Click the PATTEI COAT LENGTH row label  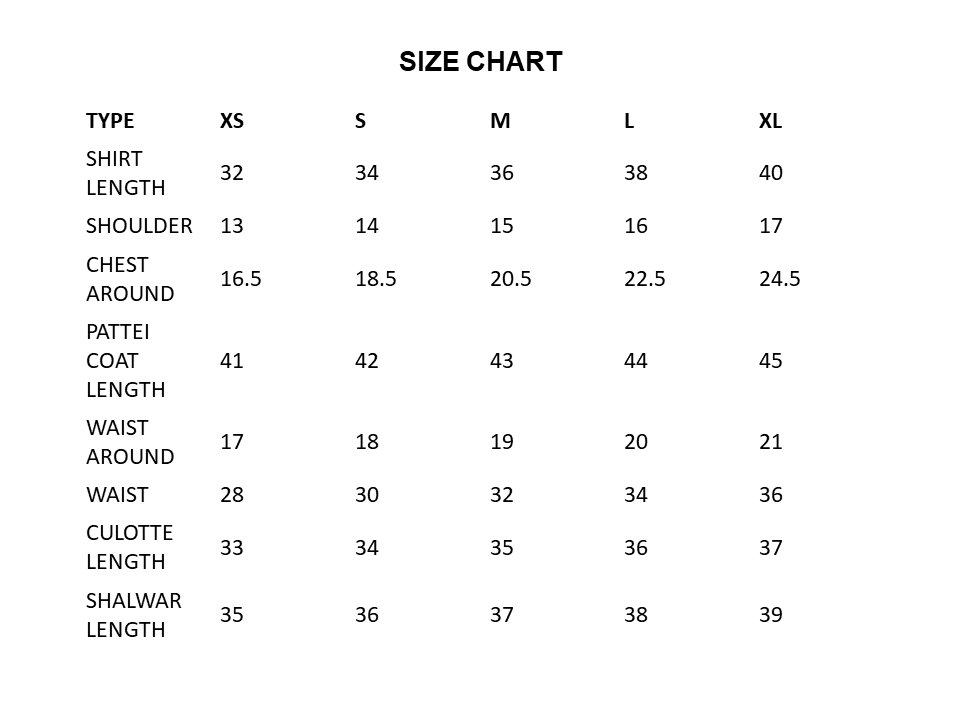pos(125,360)
